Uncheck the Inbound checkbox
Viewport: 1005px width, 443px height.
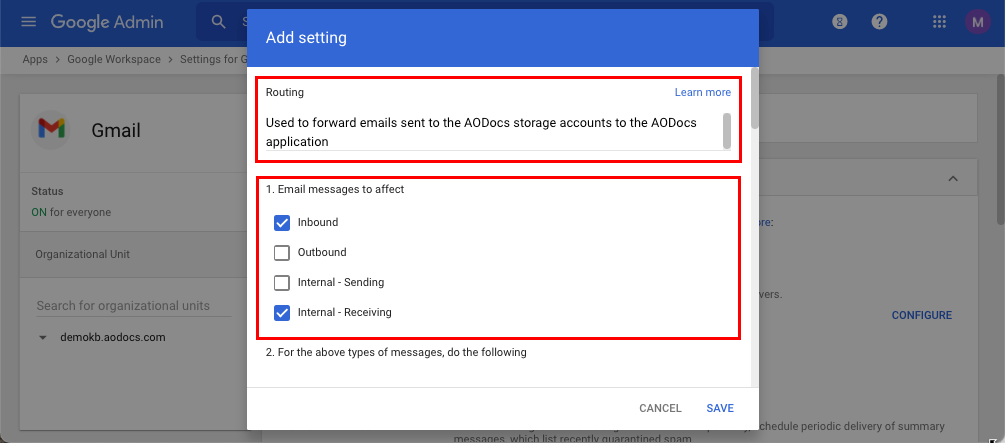282,223
